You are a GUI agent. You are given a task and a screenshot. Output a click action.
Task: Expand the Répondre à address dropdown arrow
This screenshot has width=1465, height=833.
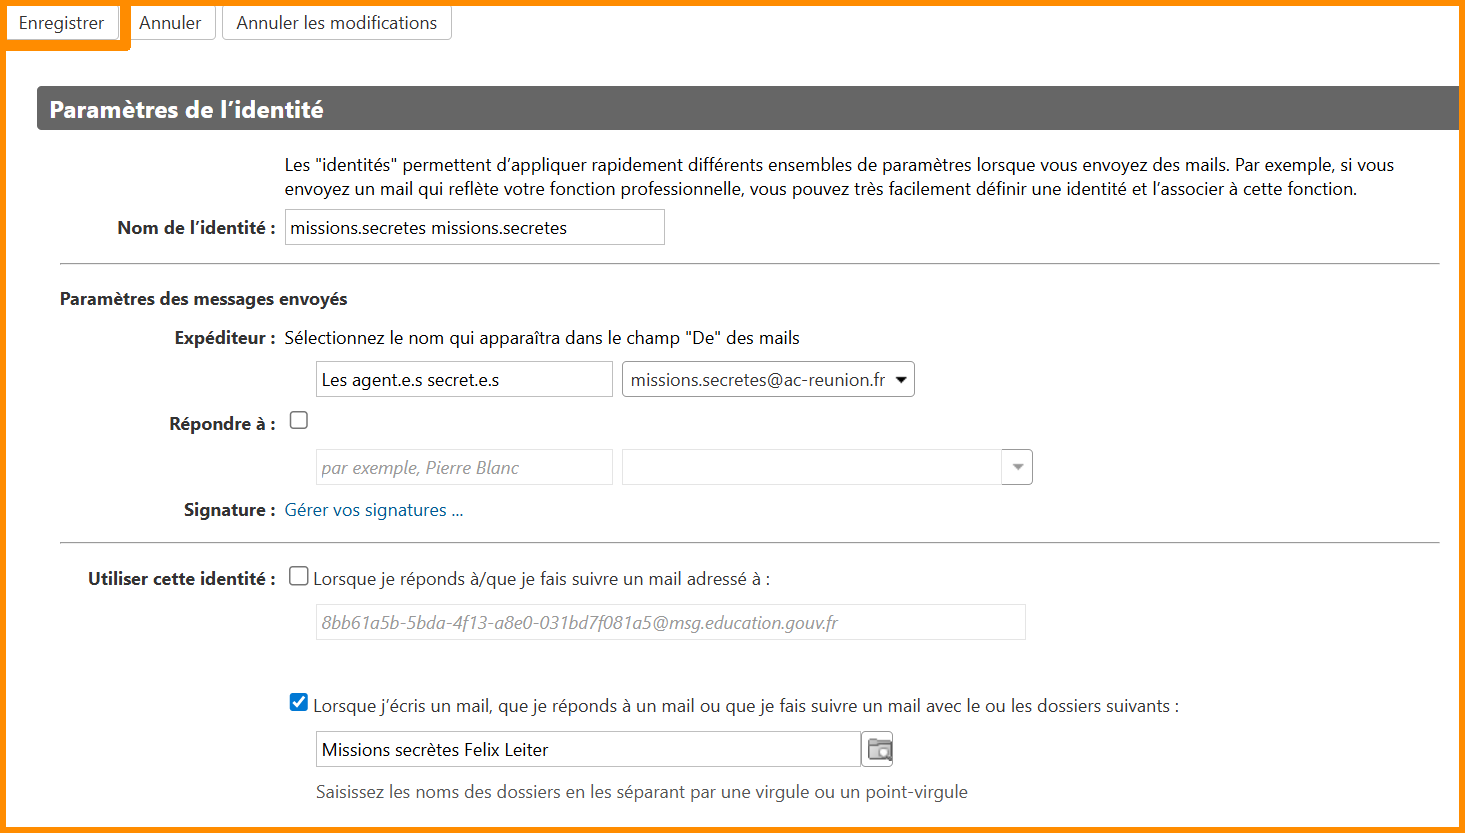[x=1017, y=467]
